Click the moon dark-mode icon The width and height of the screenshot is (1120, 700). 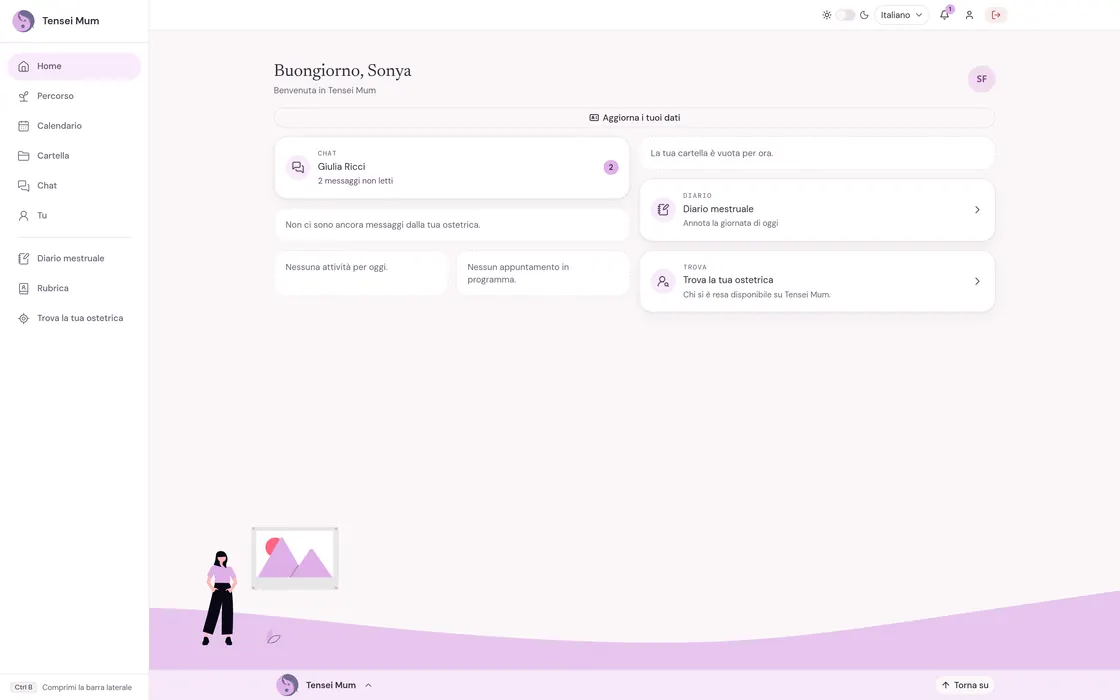coord(864,15)
